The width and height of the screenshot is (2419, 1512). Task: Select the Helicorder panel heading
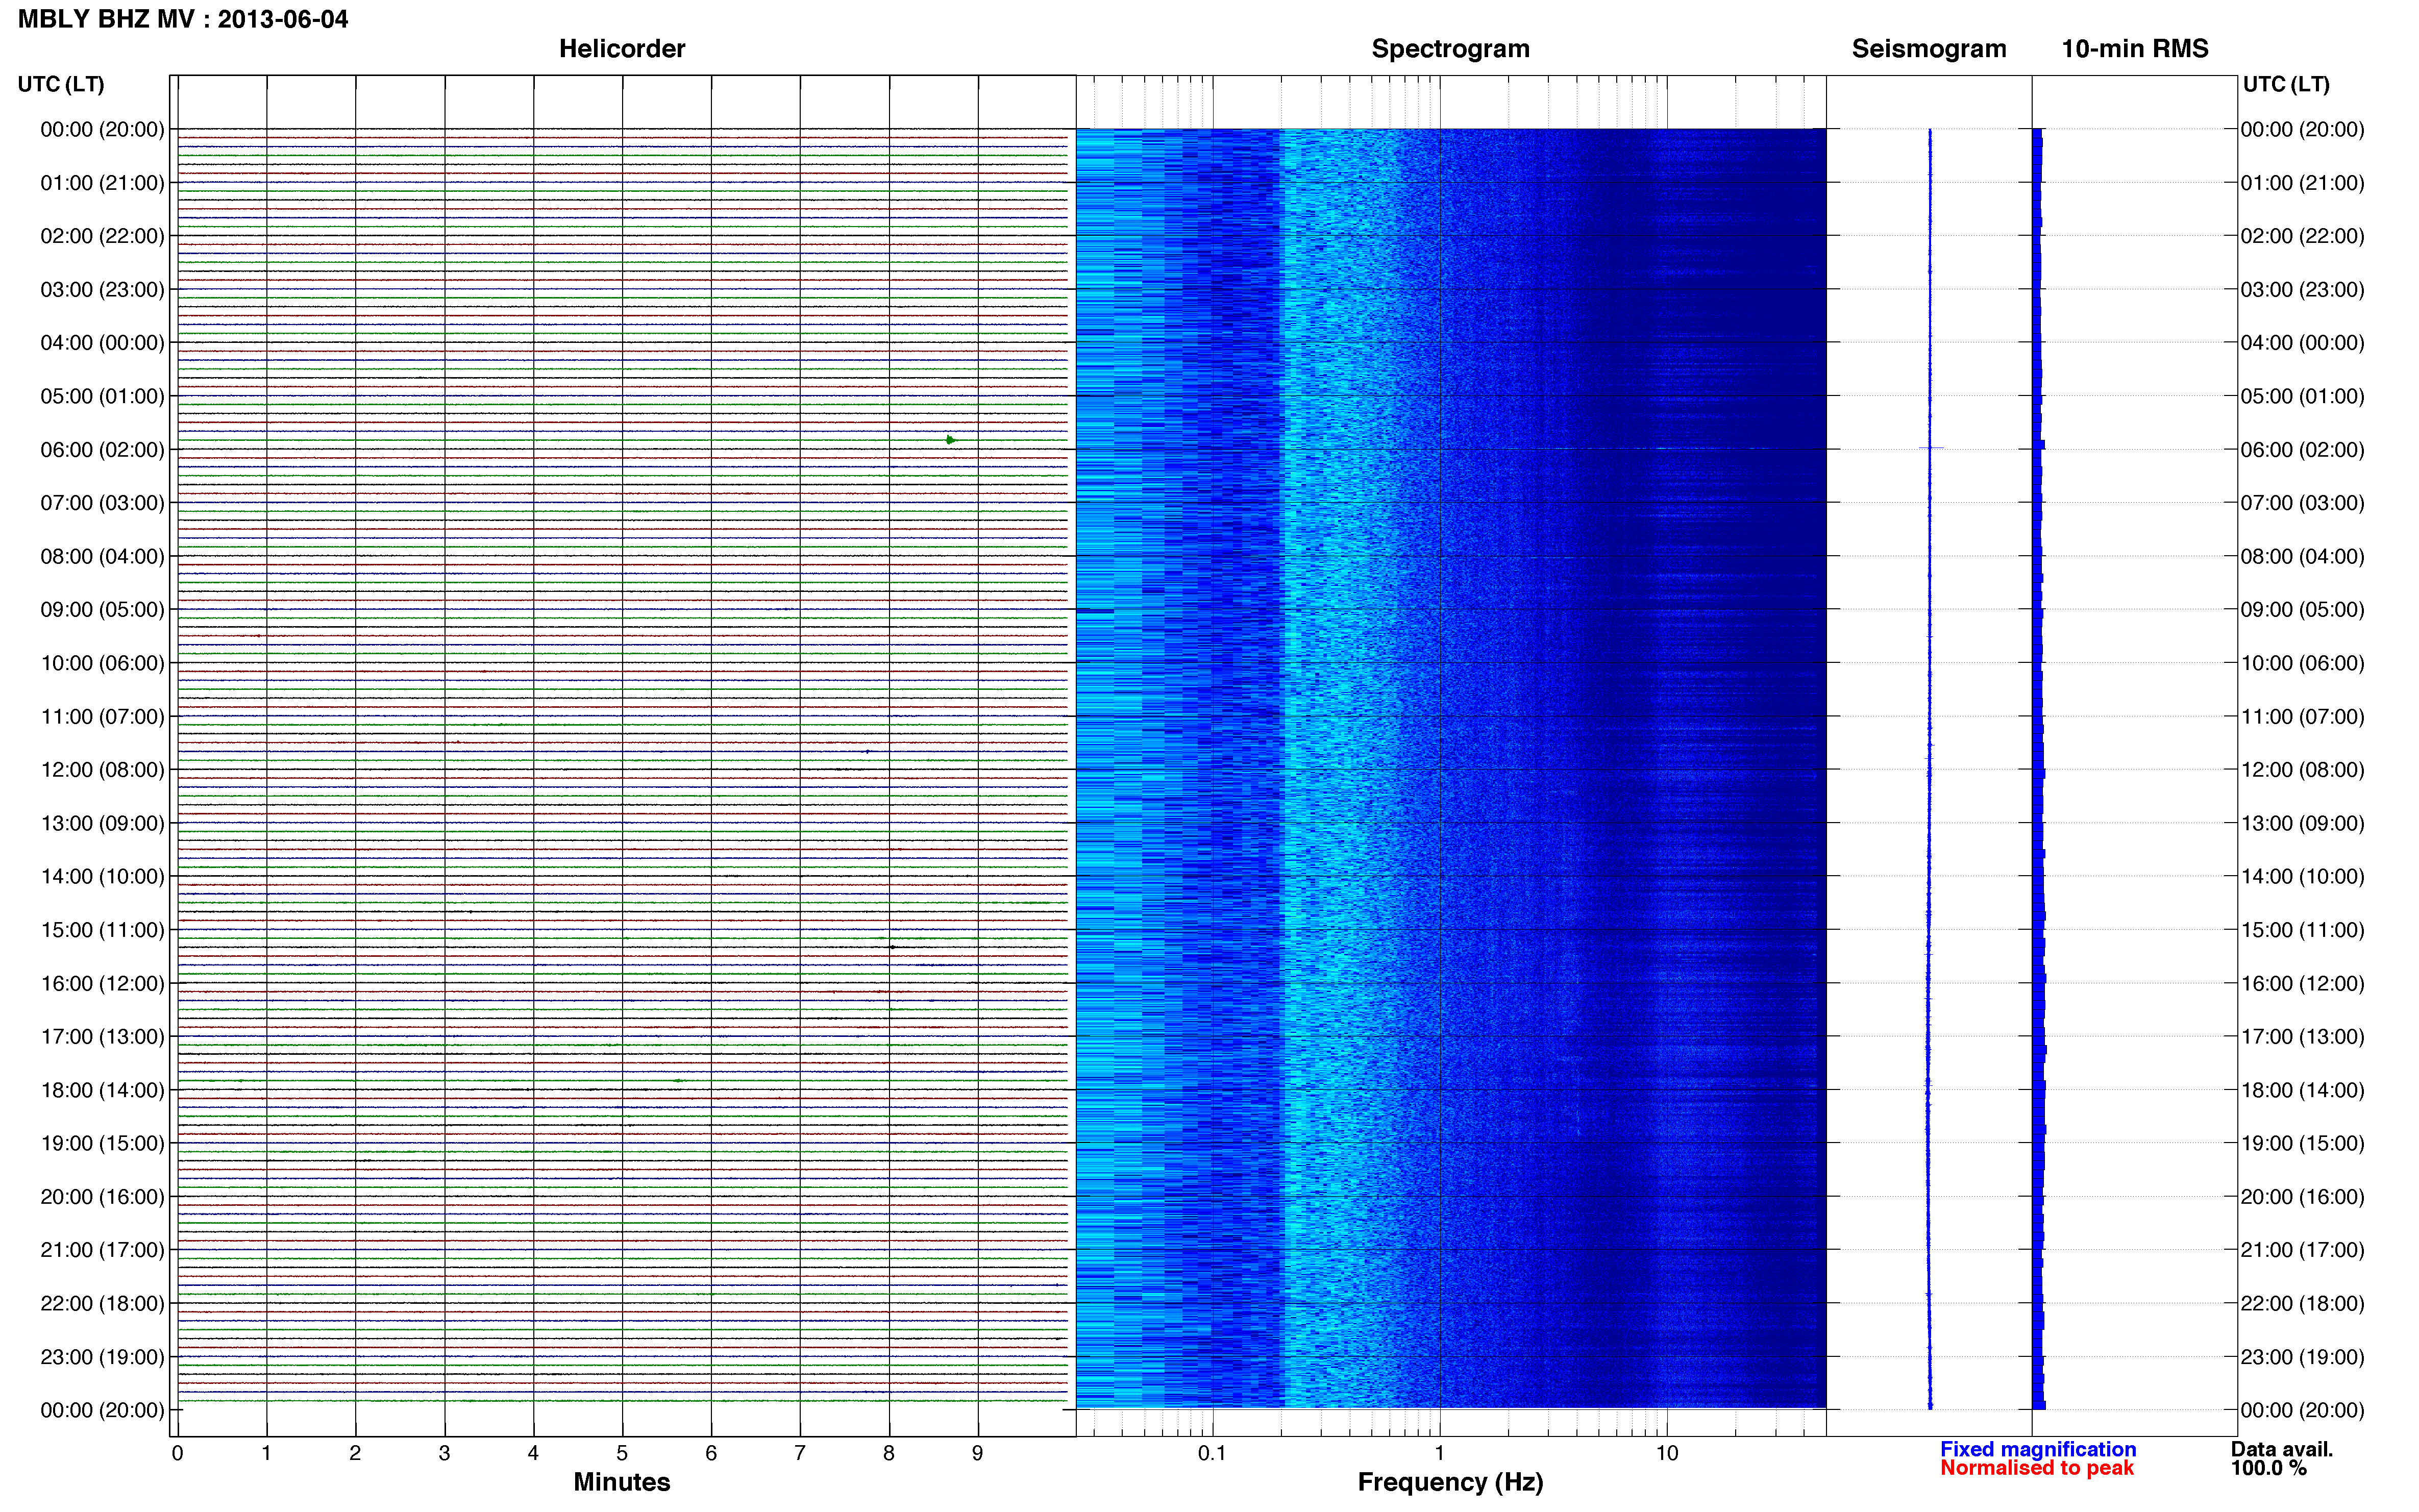pyautogui.click(x=622, y=49)
